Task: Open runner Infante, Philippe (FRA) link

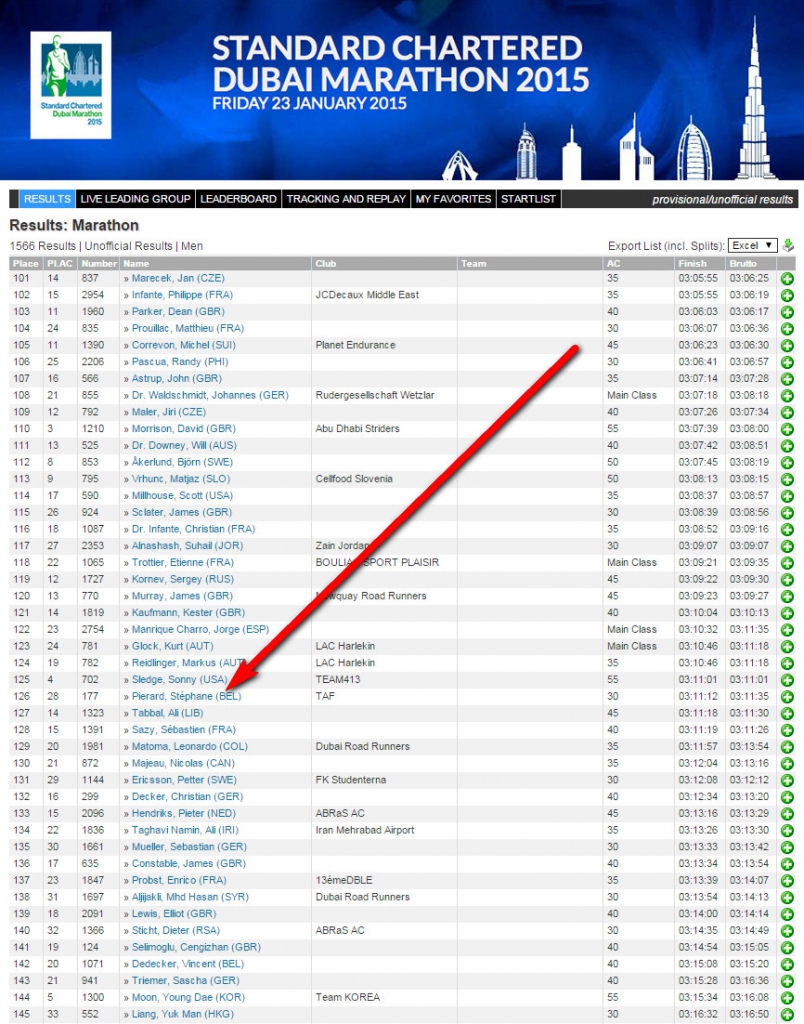Action: coord(182,295)
